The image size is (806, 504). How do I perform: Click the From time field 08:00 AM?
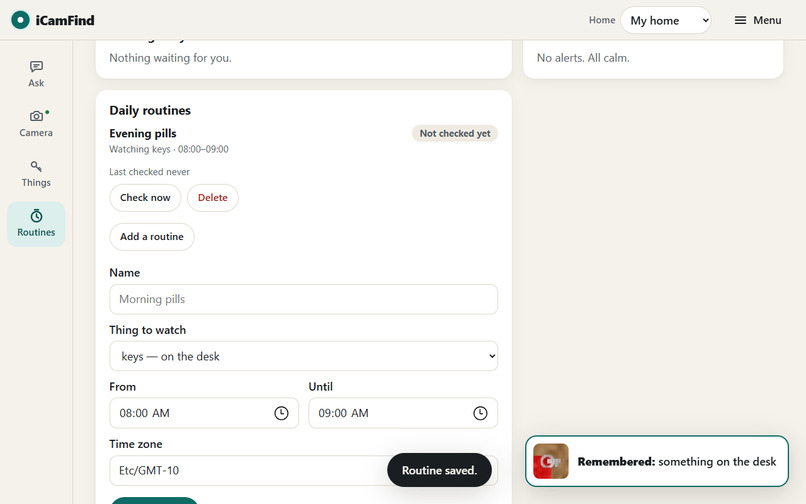[x=204, y=413]
